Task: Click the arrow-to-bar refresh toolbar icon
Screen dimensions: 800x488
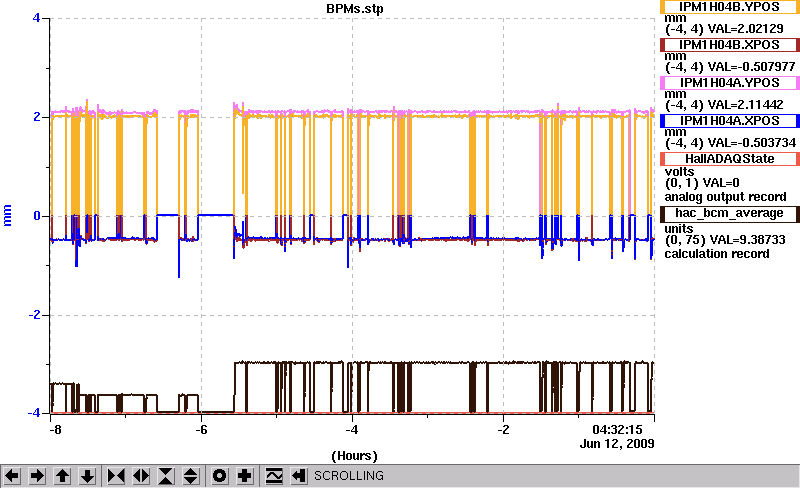Action: tap(299, 476)
